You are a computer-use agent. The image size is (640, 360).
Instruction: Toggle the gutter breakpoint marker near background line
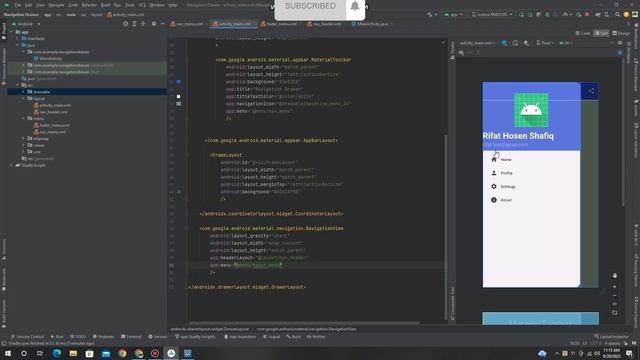pos(178,82)
